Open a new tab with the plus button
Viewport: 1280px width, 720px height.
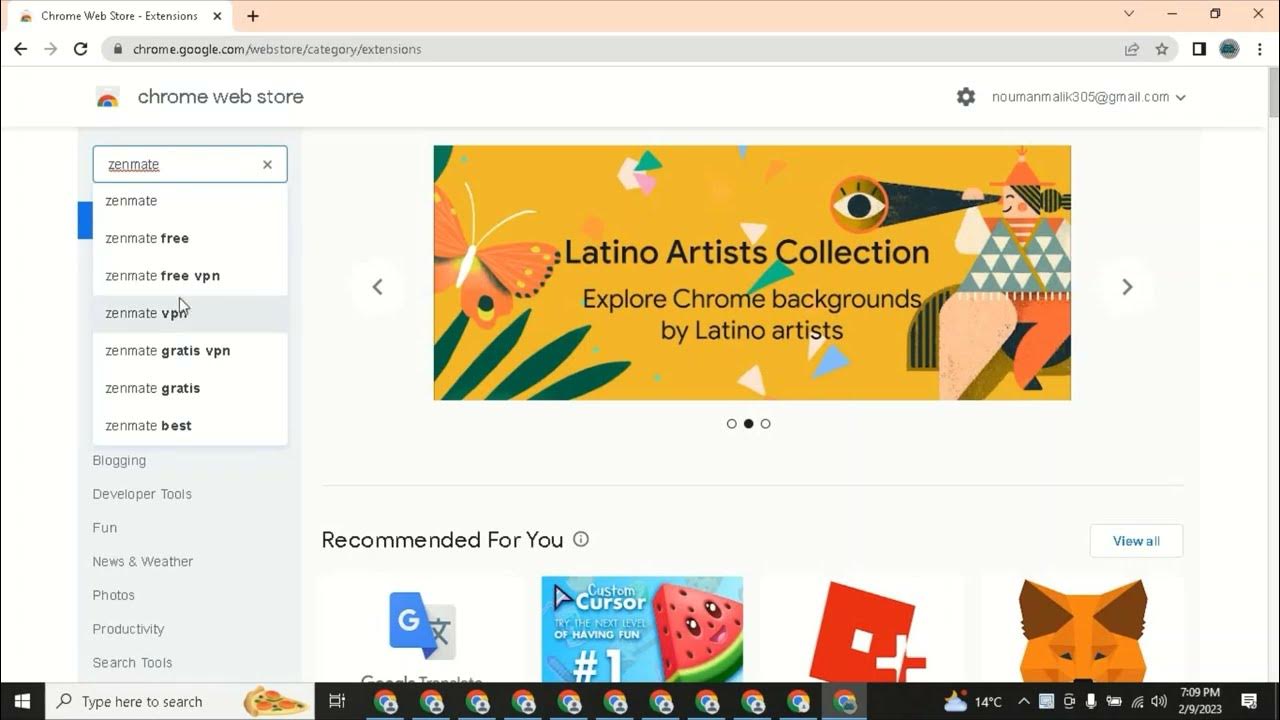point(253,16)
